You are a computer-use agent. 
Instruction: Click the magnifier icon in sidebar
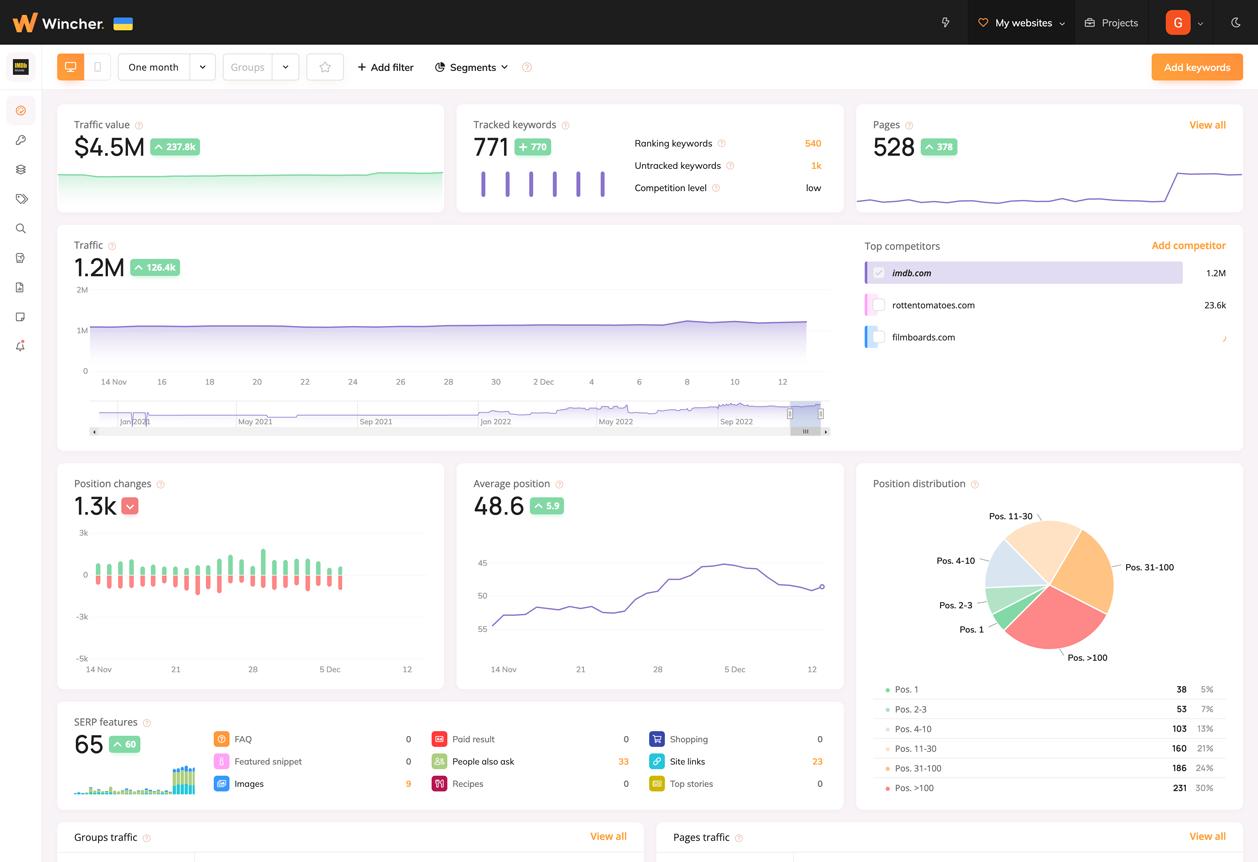pyautogui.click(x=20, y=229)
